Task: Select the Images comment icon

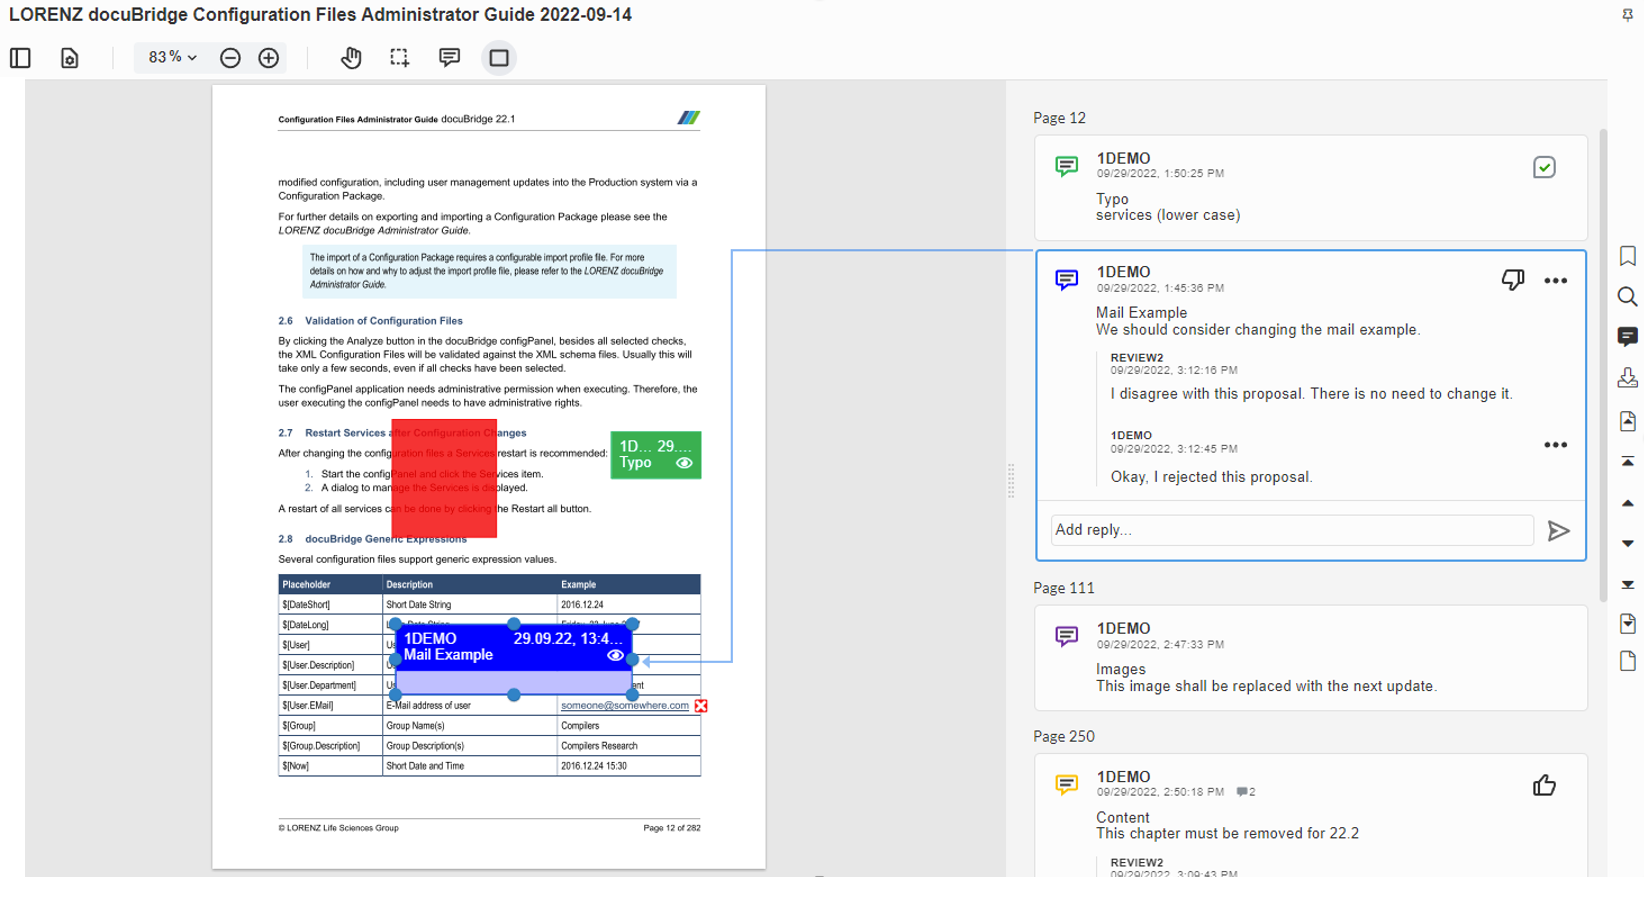Action: [x=1067, y=636]
